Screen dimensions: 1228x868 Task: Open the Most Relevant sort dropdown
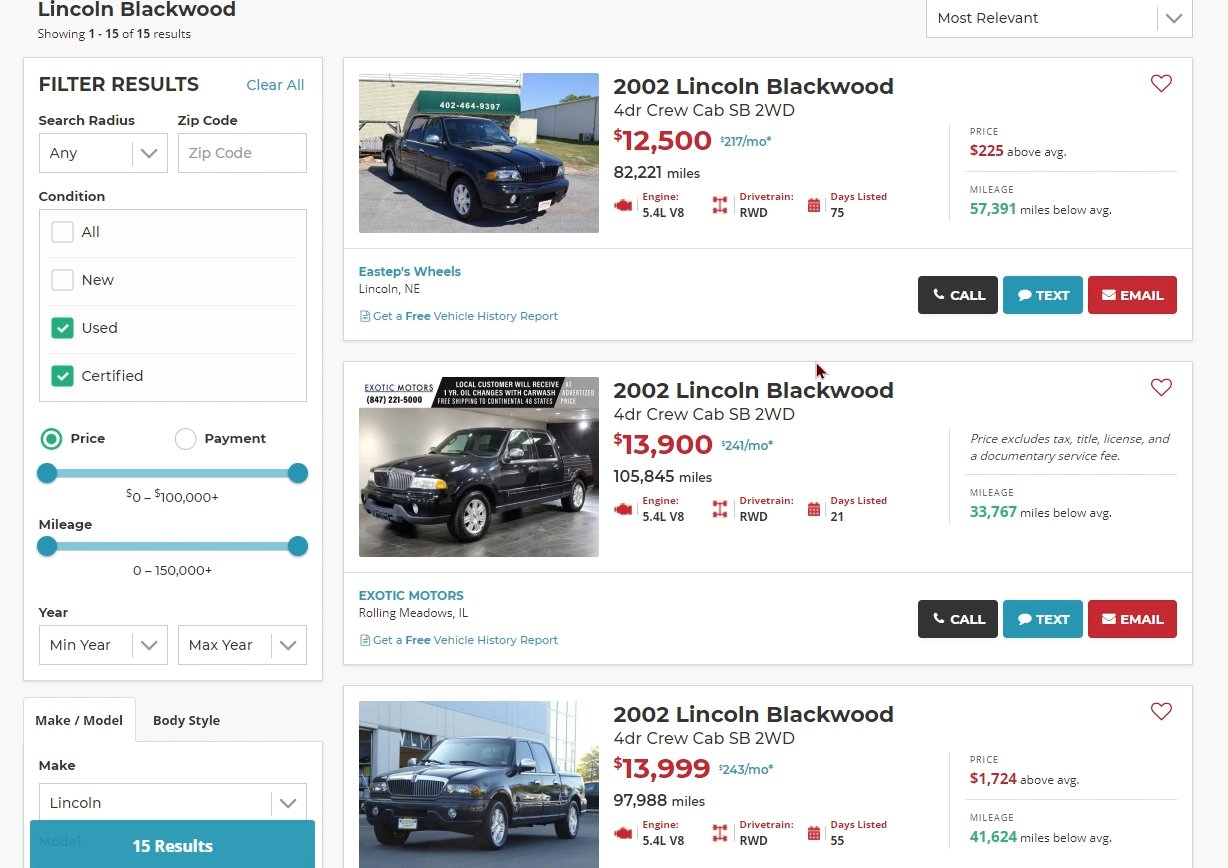1059,18
